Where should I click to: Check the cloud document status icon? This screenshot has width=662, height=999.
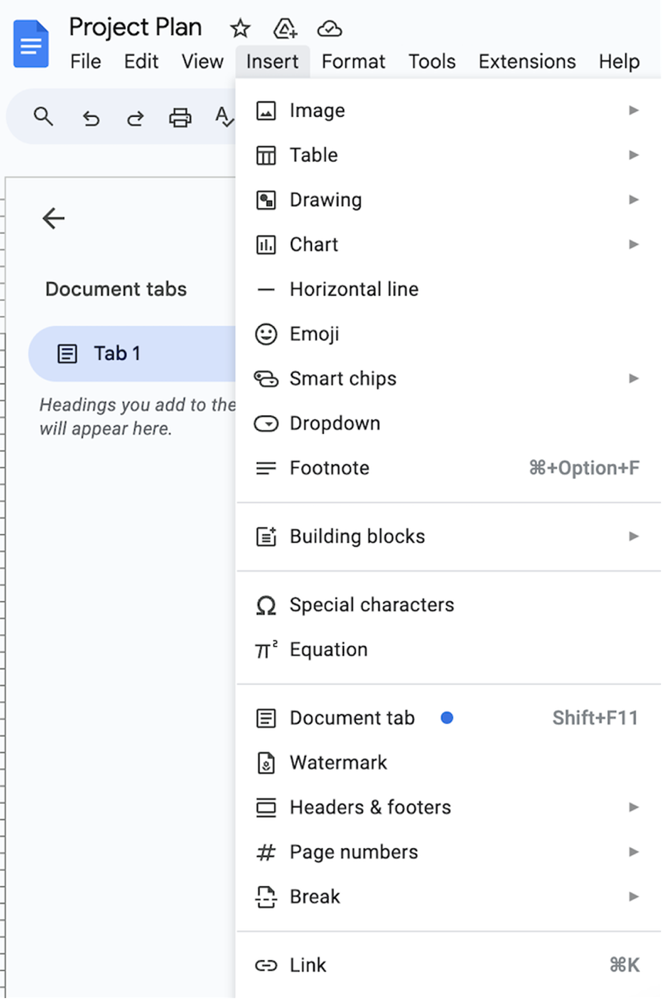coord(329,29)
